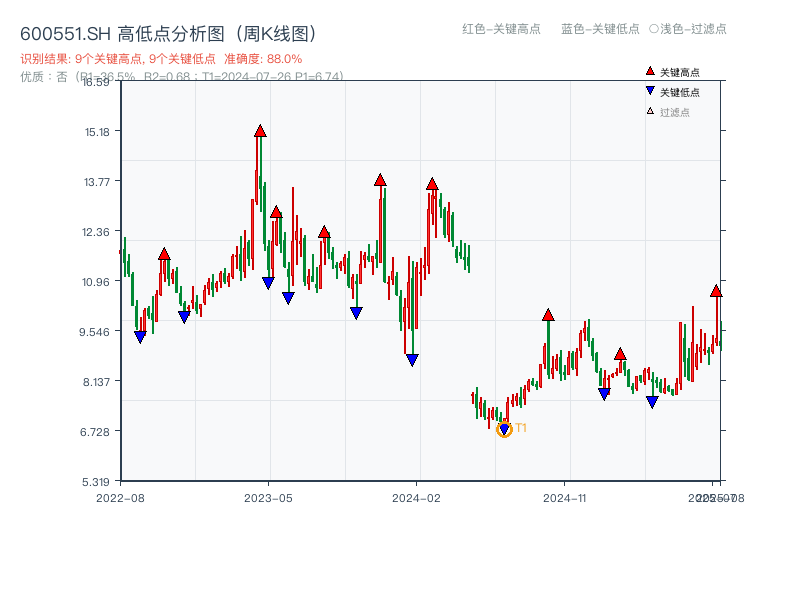Click the red triangle marker above the 2024-02 peak
The image size is (800, 600).
tap(432, 183)
